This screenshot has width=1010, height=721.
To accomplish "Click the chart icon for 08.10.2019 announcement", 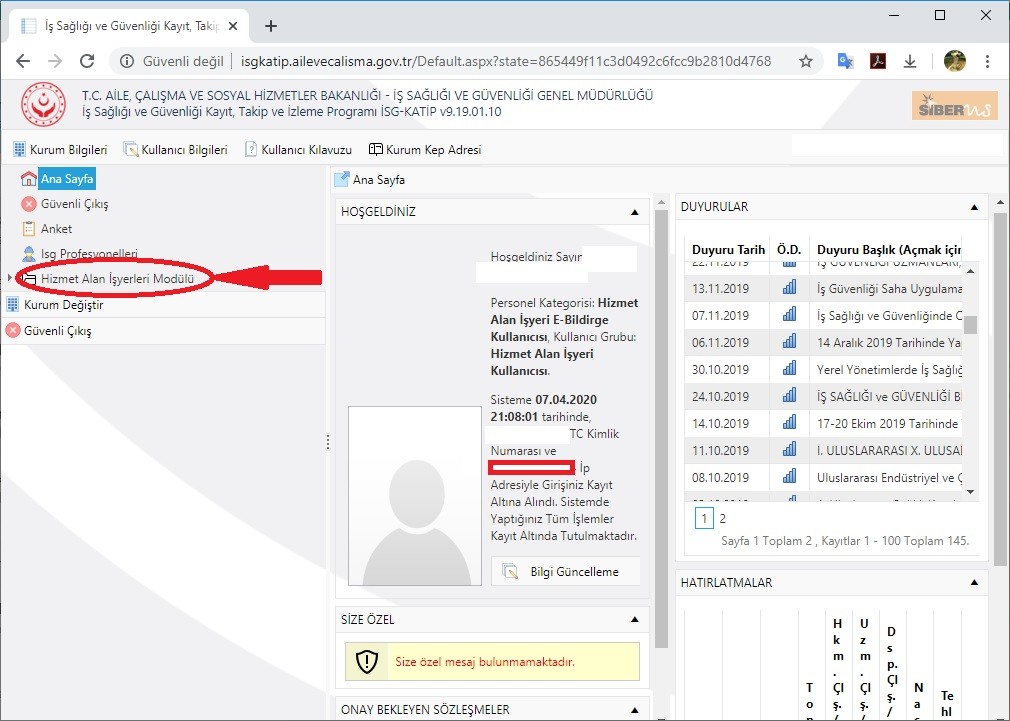I will 789,476.
